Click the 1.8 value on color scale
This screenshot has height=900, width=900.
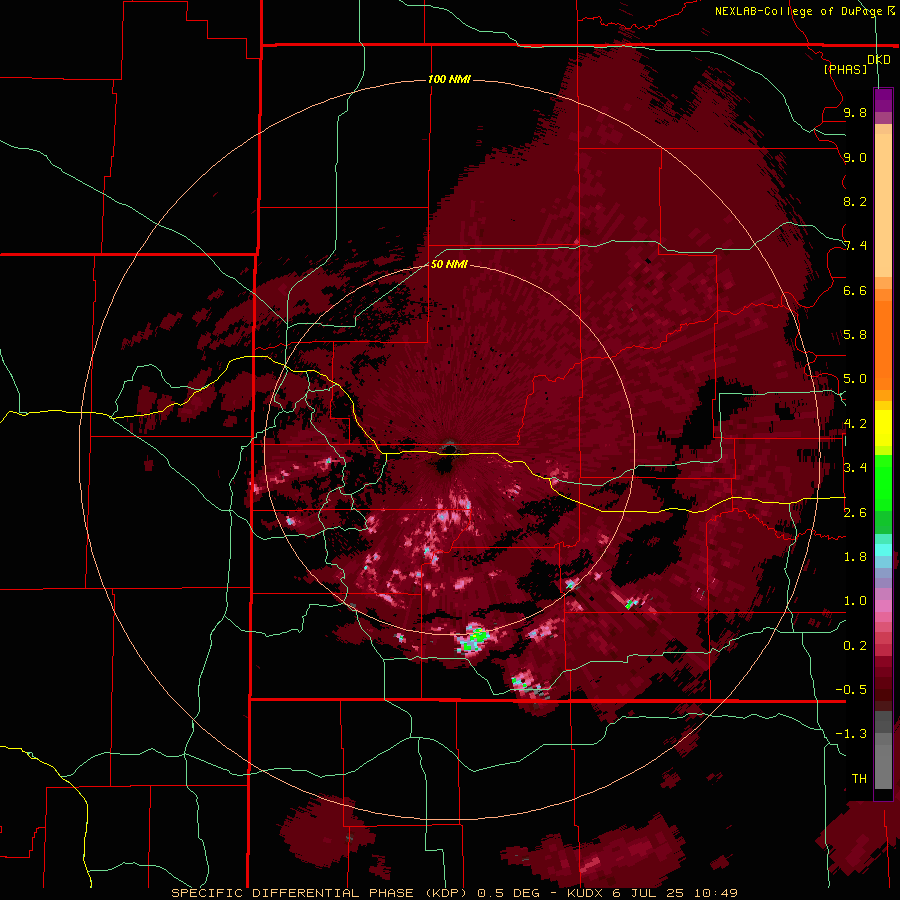coord(855,557)
